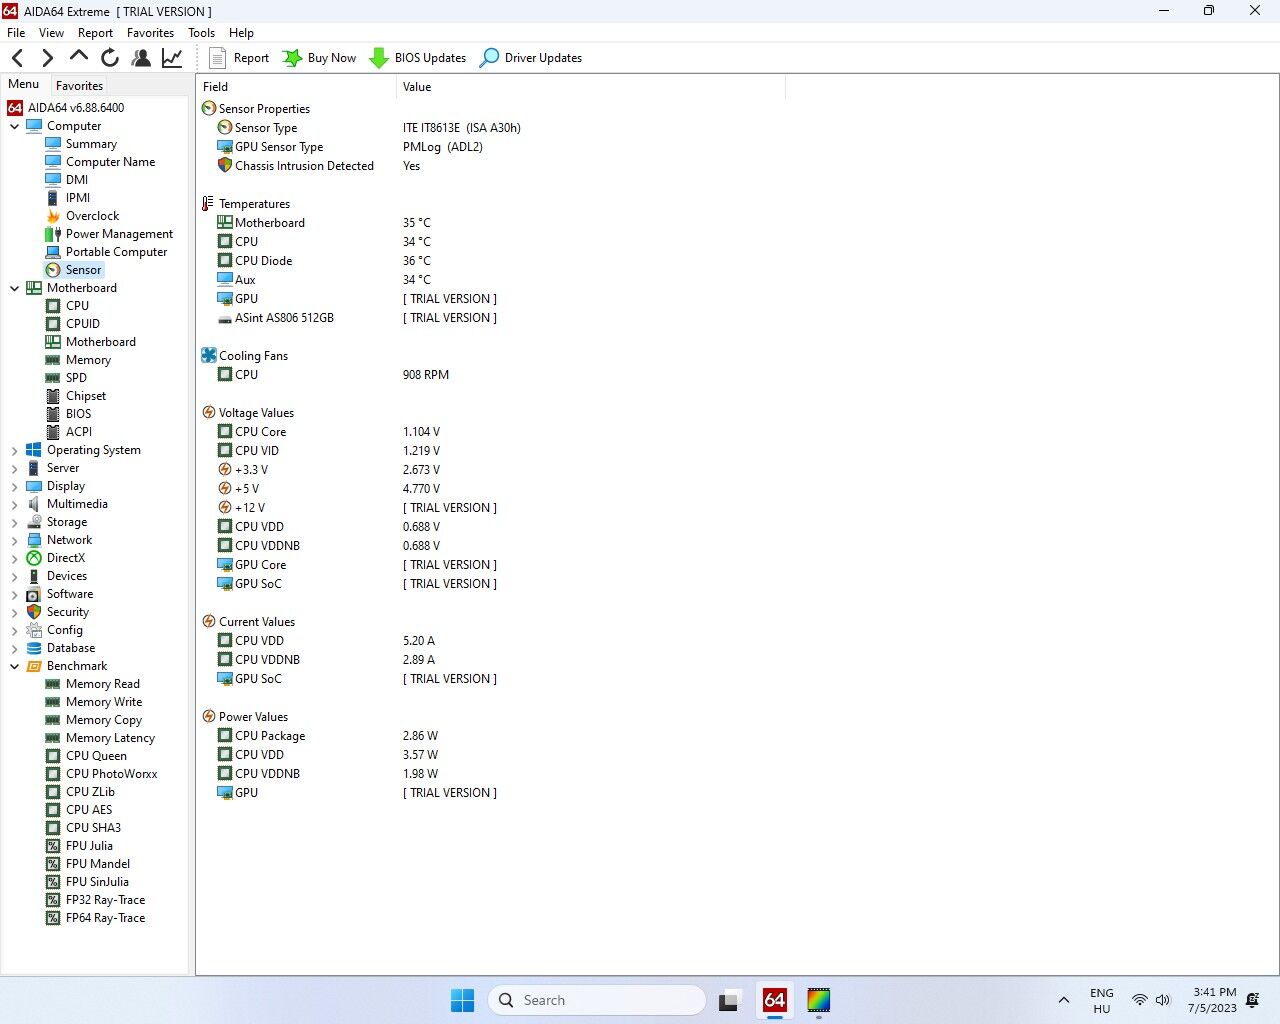
Task: Open the Tools menu
Action: coord(201,33)
